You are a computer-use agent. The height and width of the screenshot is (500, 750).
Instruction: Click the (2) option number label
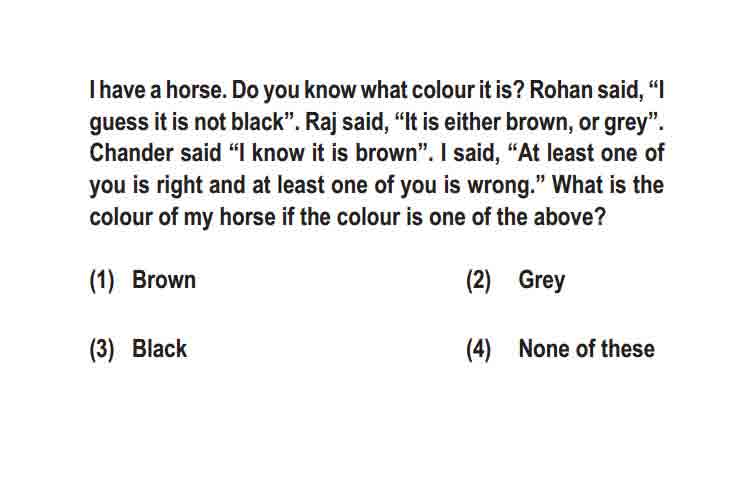(x=478, y=280)
